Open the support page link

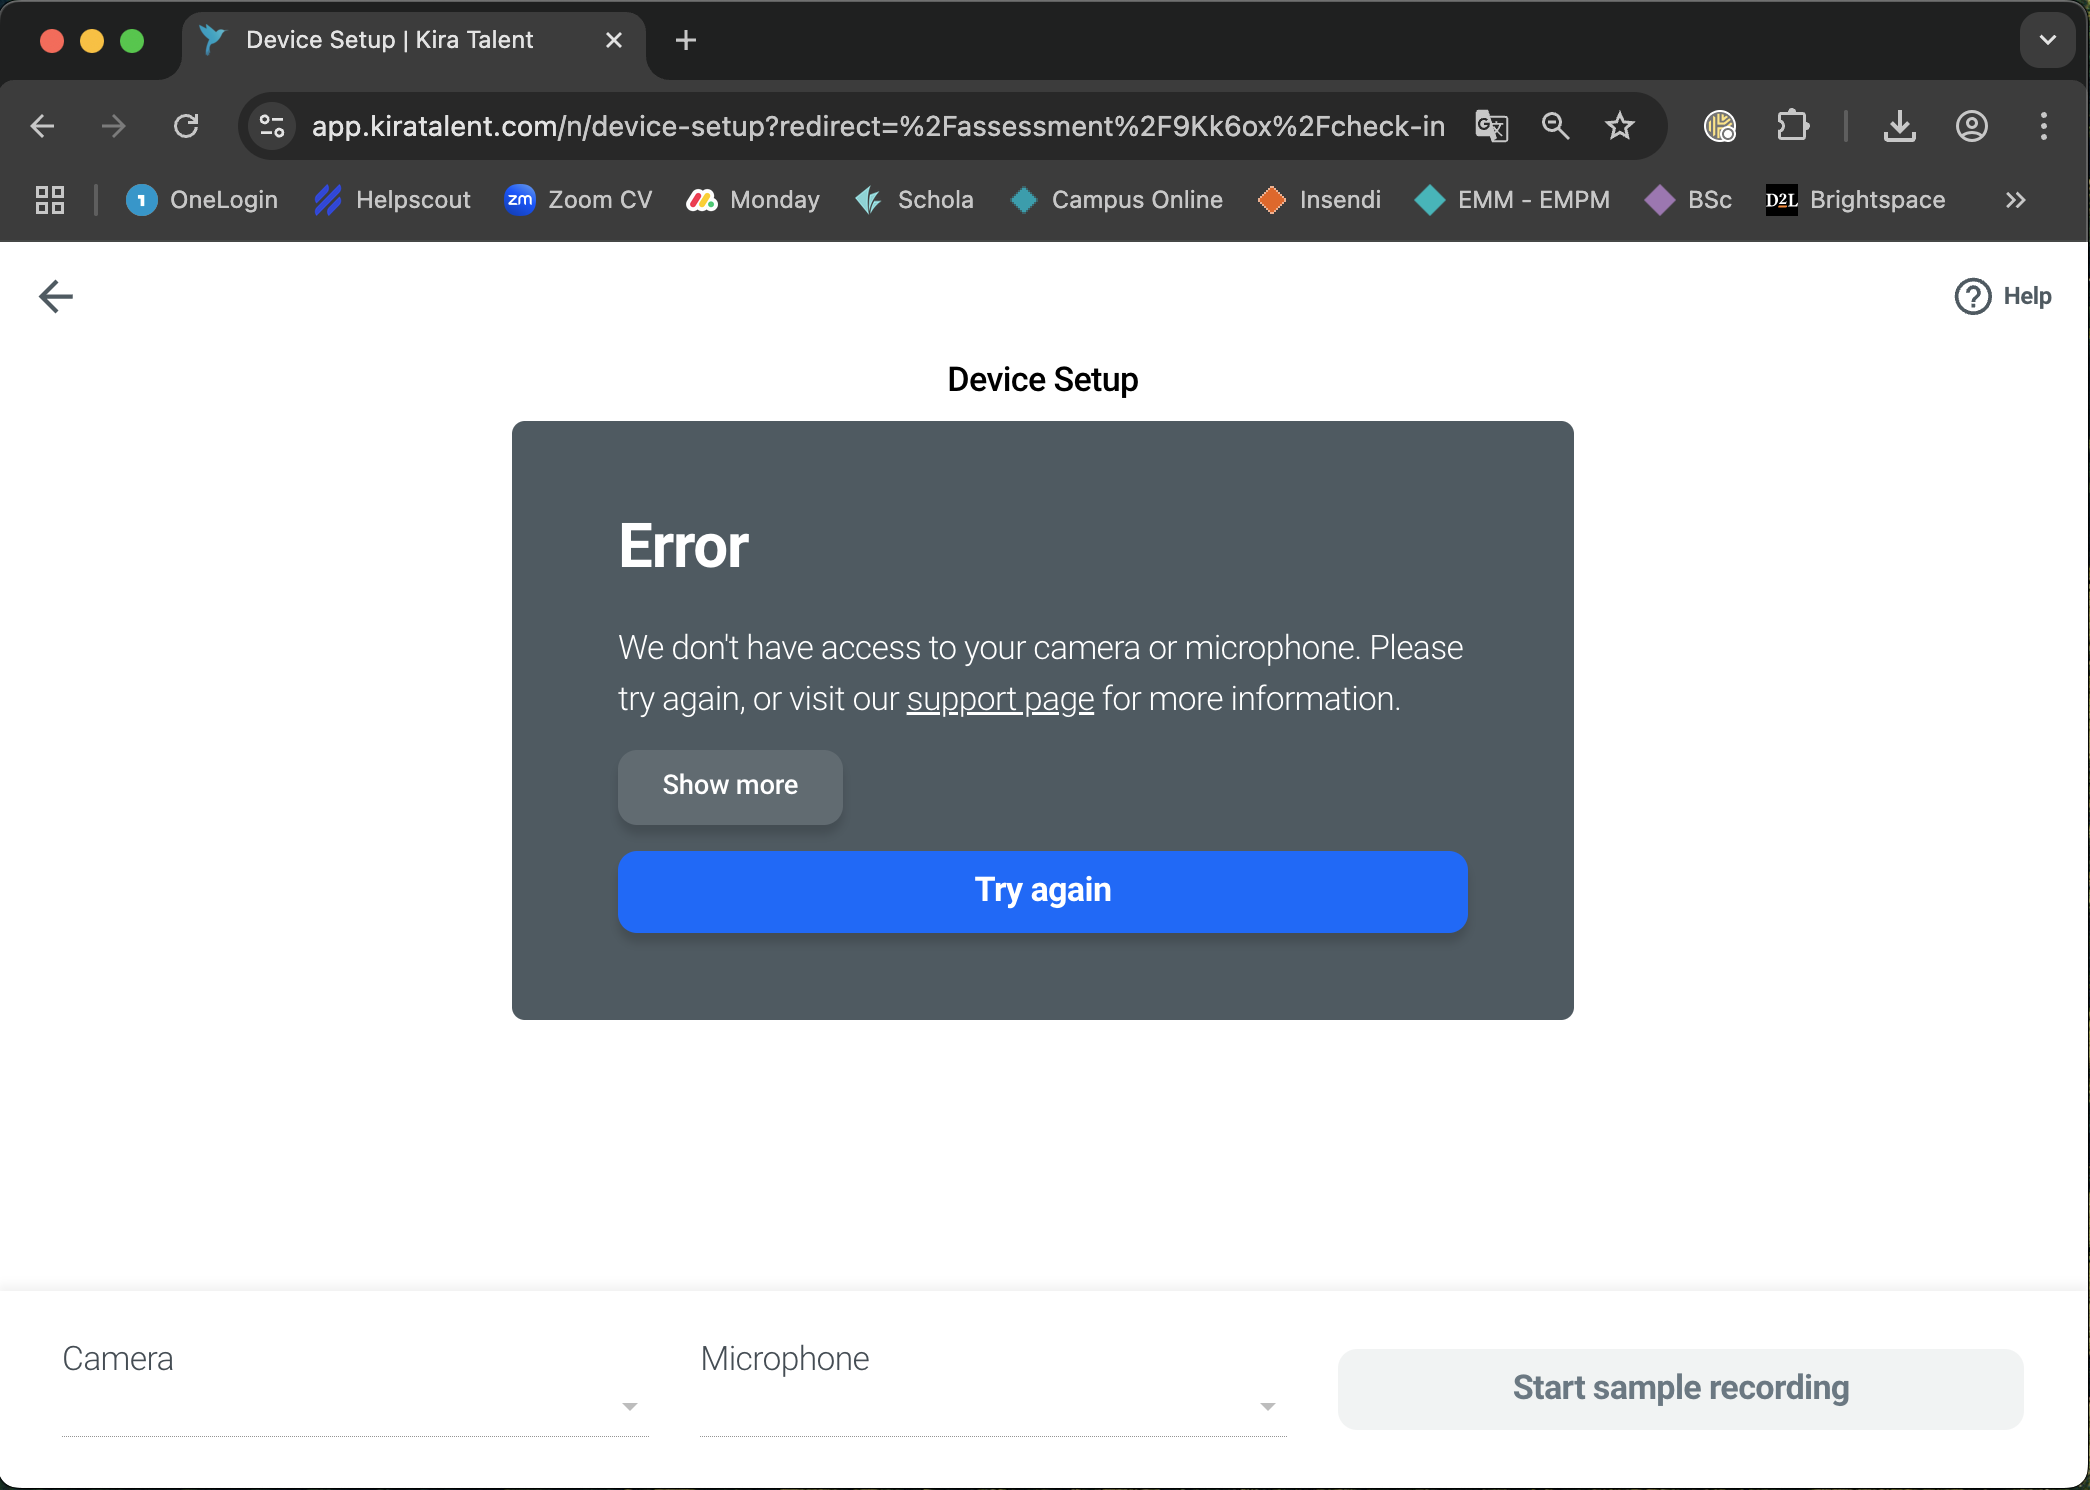(x=1000, y=699)
